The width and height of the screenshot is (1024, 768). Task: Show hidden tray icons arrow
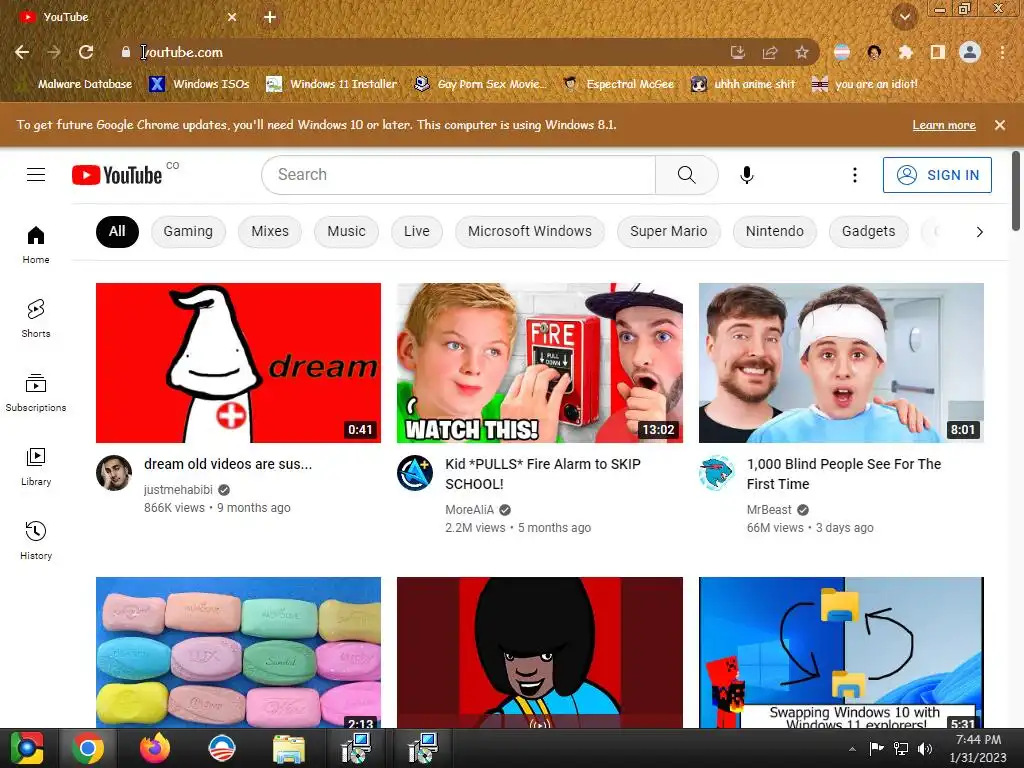852,749
